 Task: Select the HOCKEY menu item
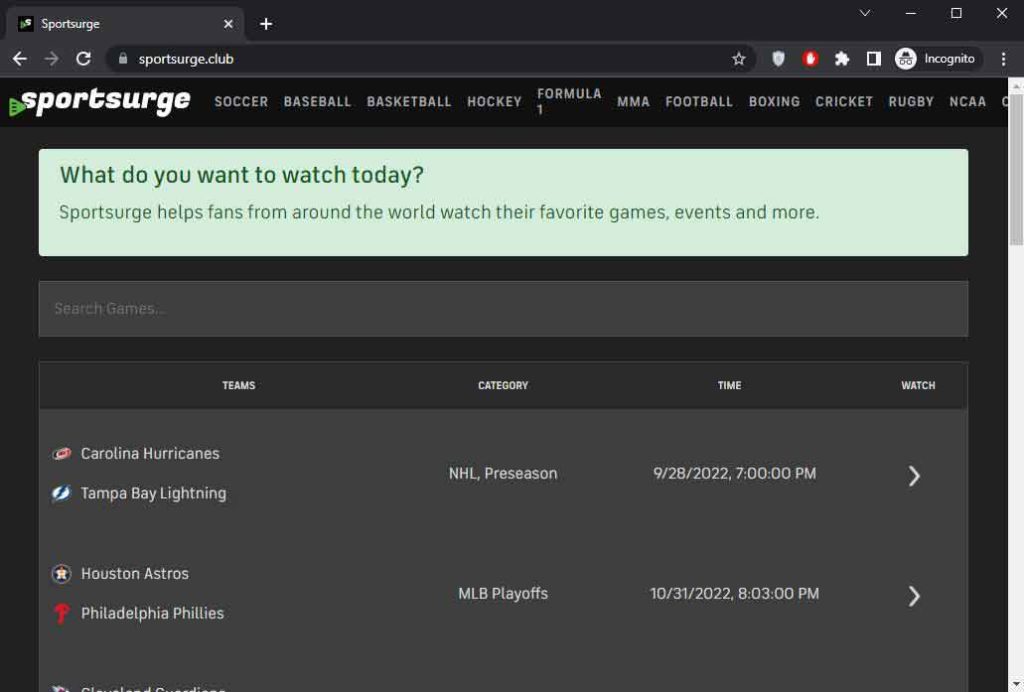click(x=494, y=101)
